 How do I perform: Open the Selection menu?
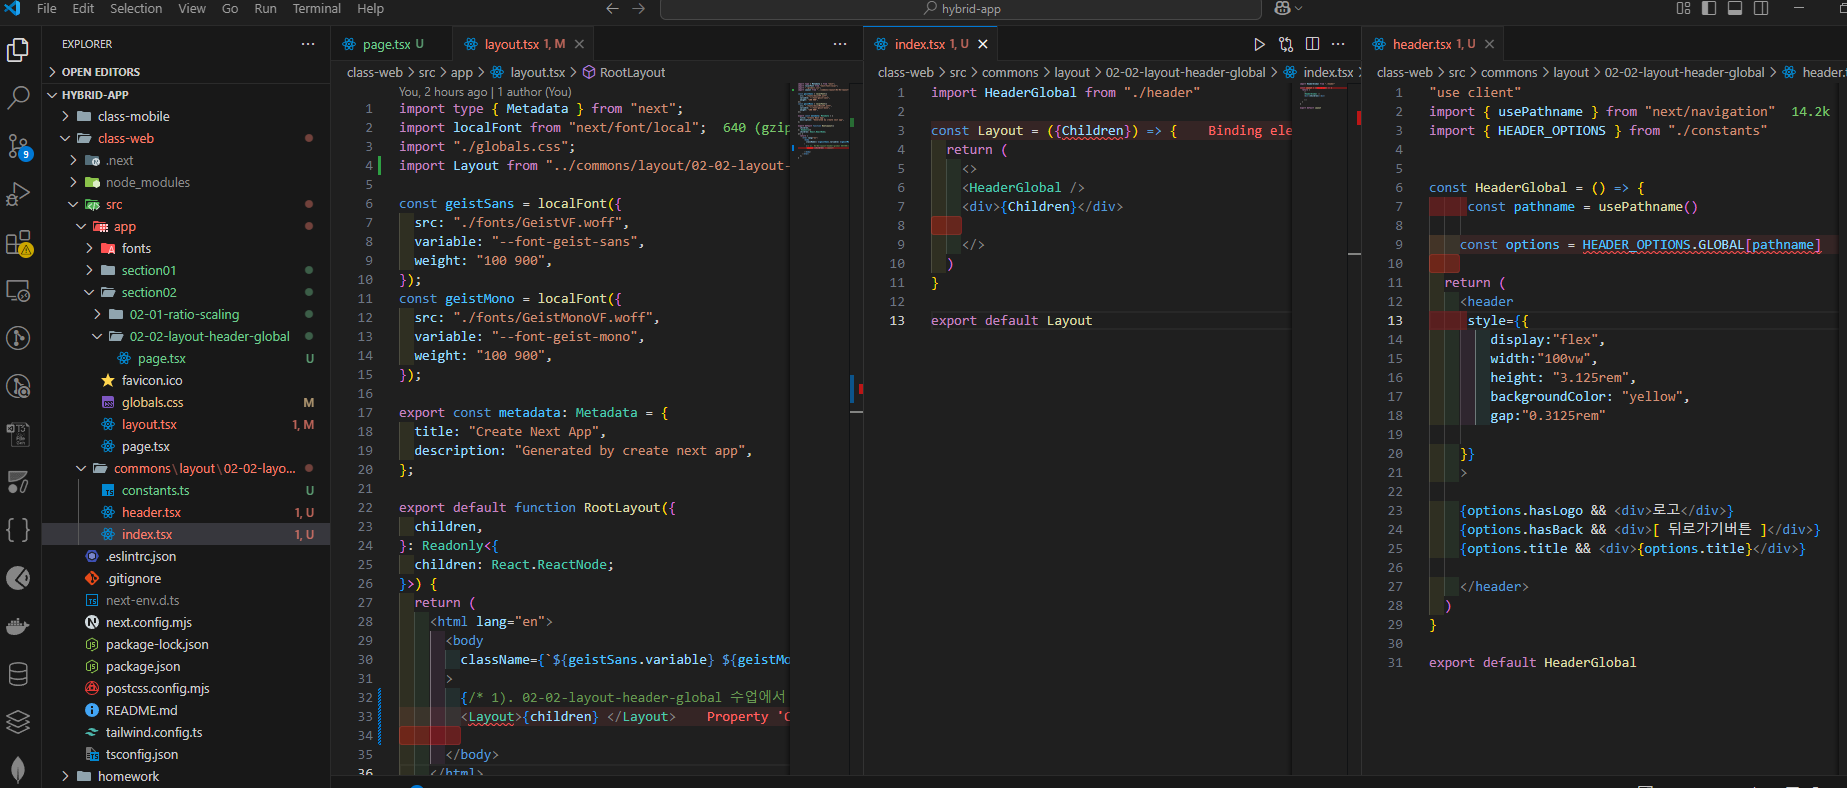coord(136,8)
